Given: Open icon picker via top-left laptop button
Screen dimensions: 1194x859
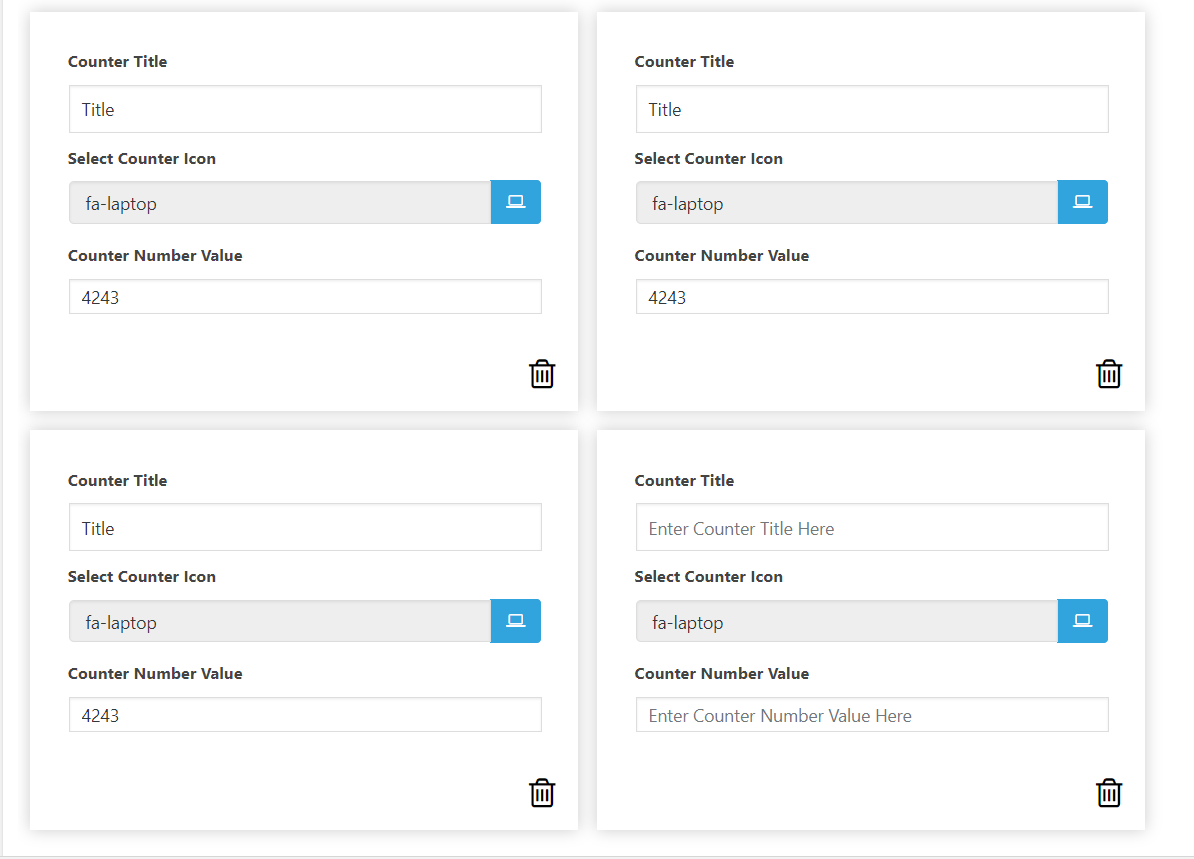Looking at the screenshot, I should [516, 202].
